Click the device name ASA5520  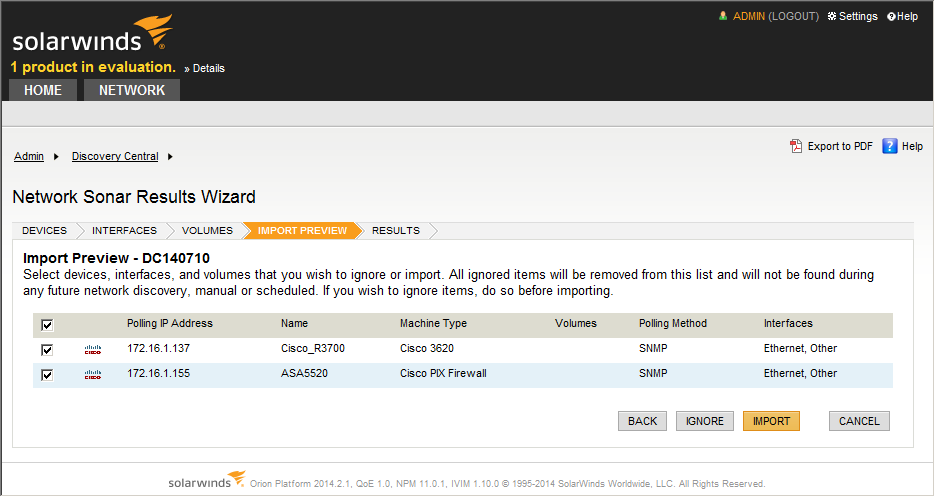click(x=305, y=373)
